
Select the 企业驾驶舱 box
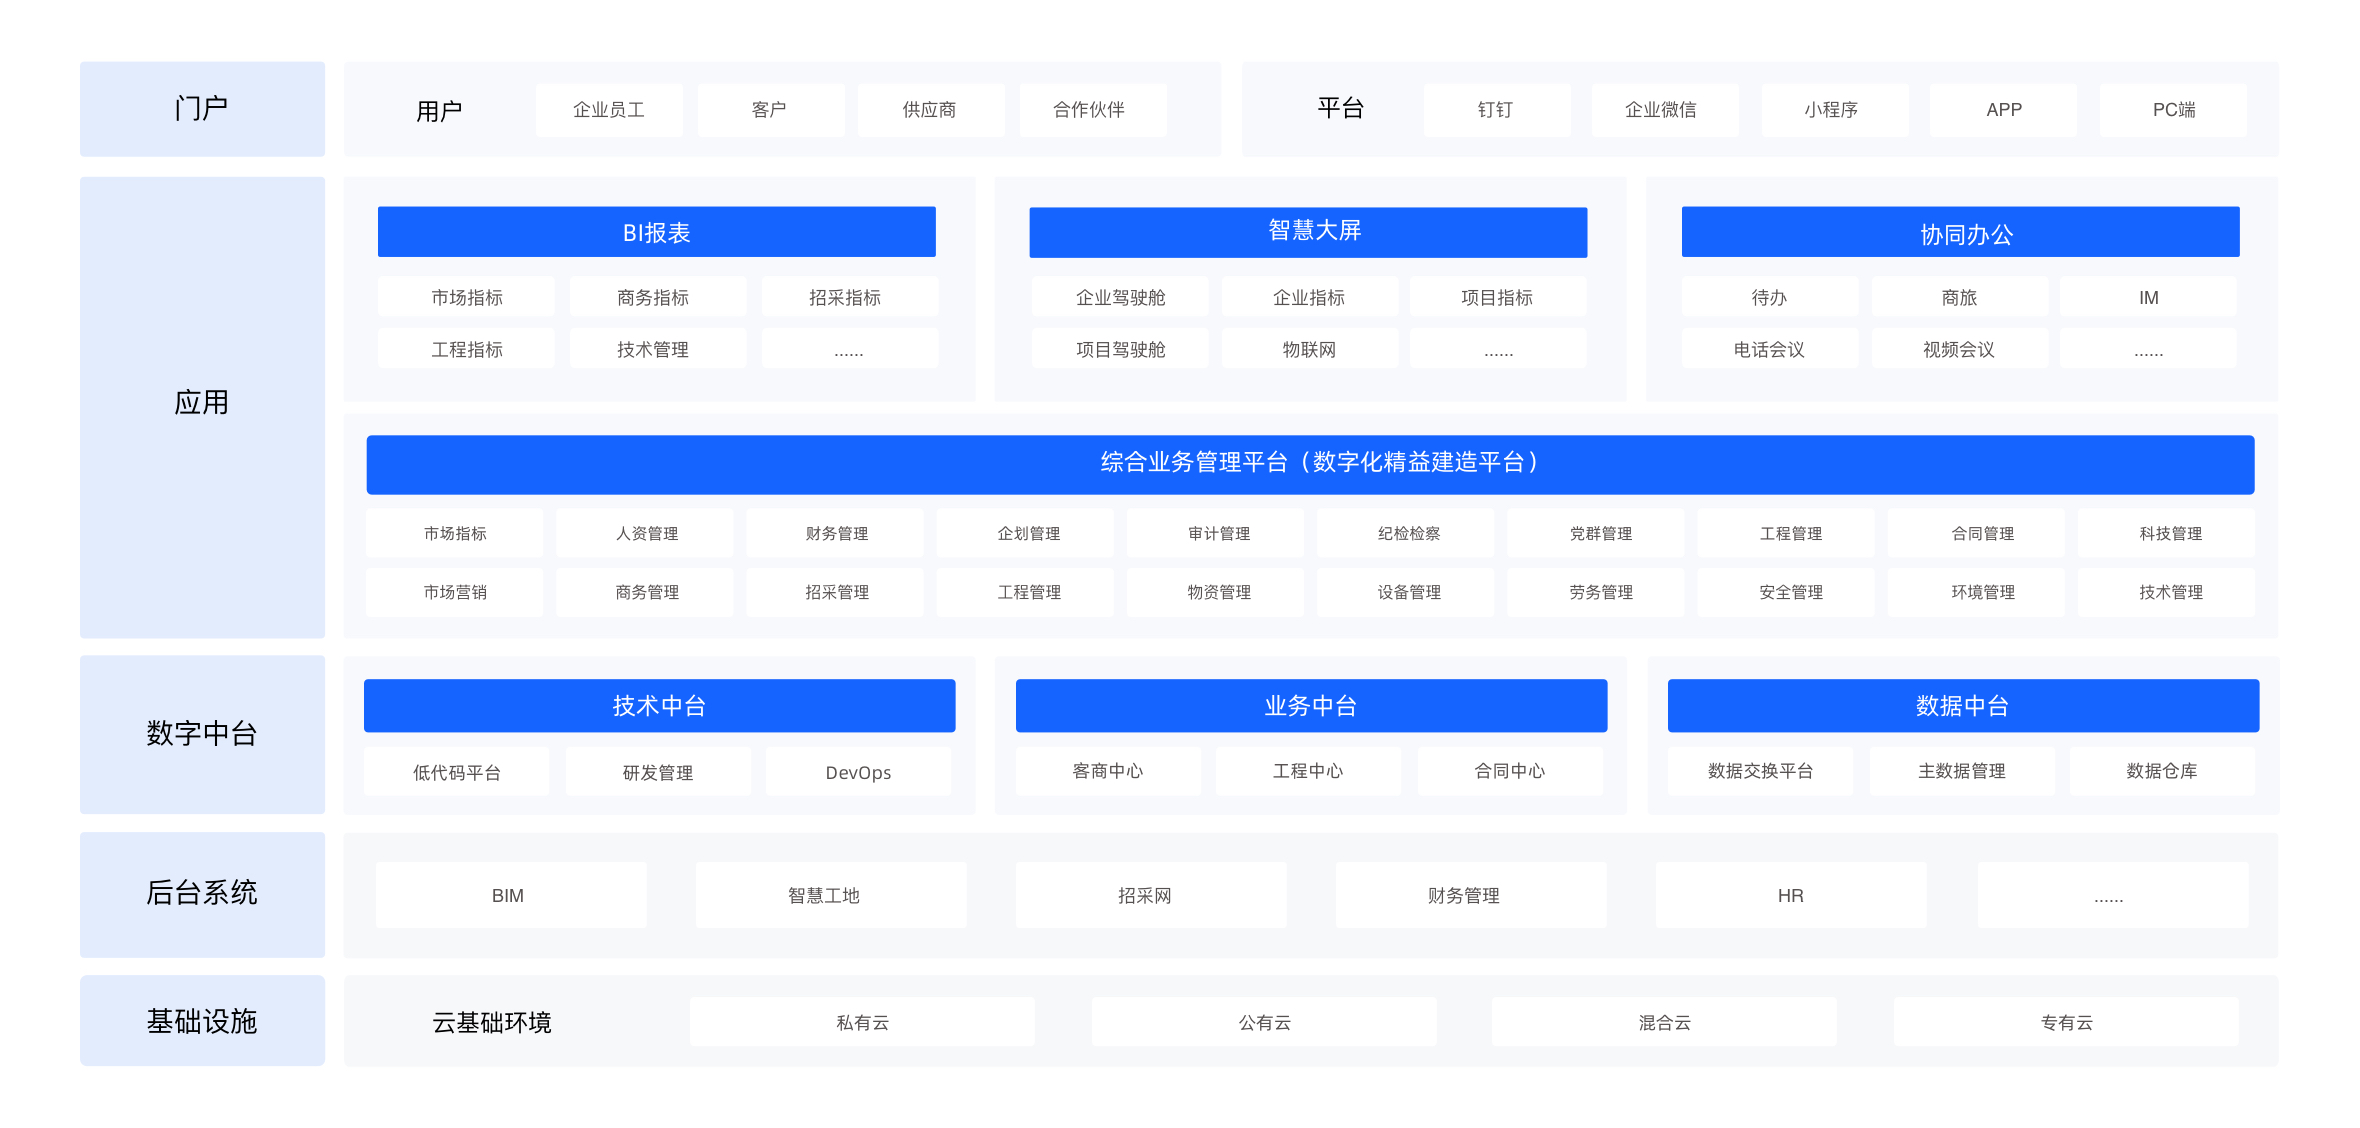[x=1120, y=297]
